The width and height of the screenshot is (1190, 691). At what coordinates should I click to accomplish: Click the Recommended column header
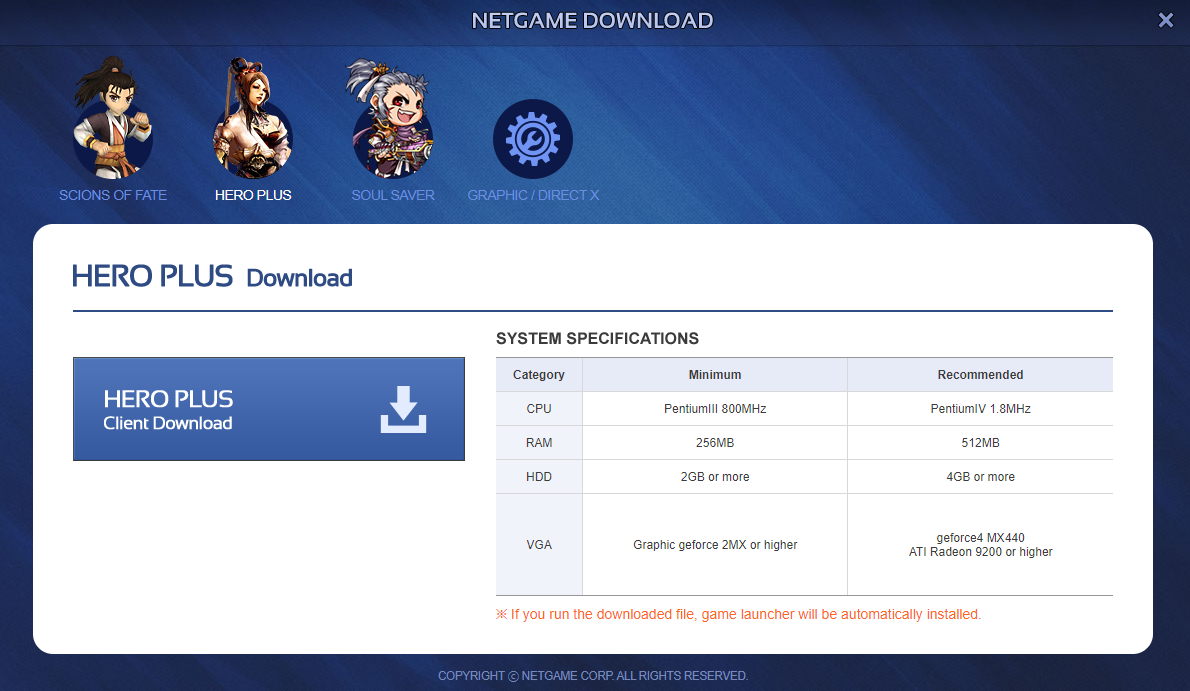980,375
